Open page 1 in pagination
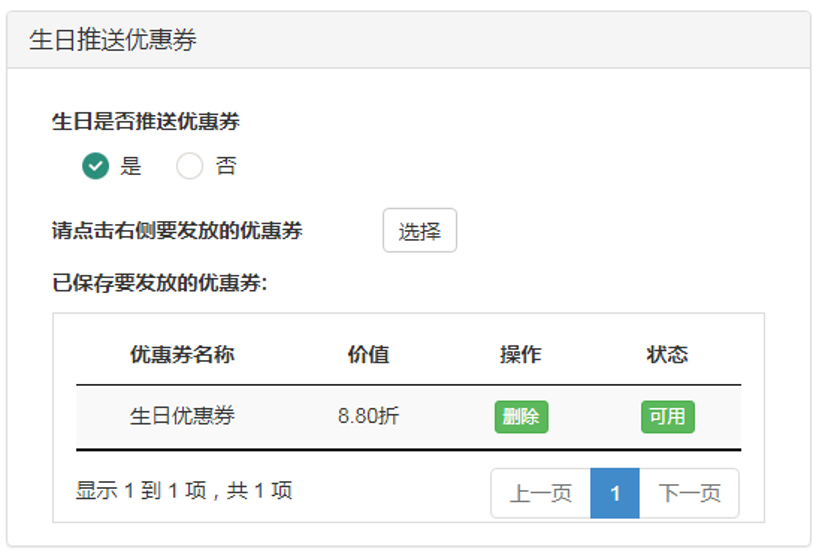The height and width of the screenshot is (553, 819). (615, 493)
